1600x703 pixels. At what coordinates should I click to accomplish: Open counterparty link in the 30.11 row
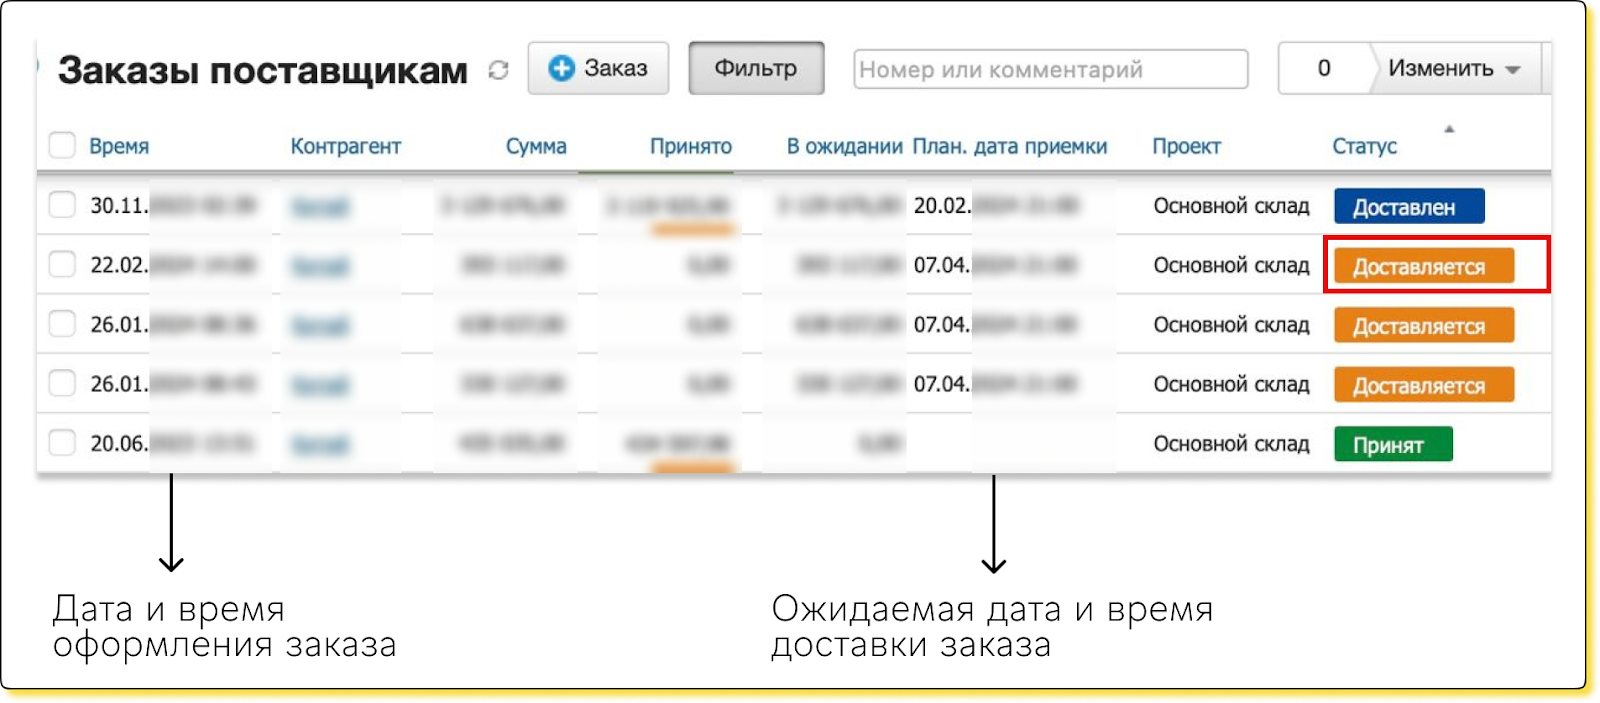[320, 207]
